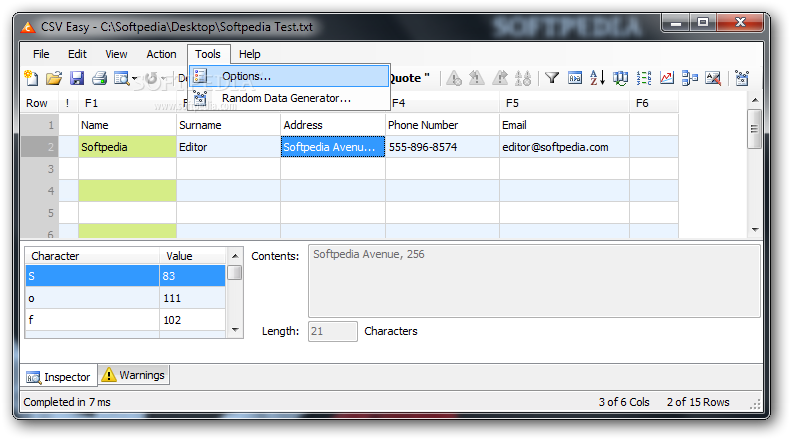
Task: Click the grid scroll up arrow
Action: (x=755, y=100)
